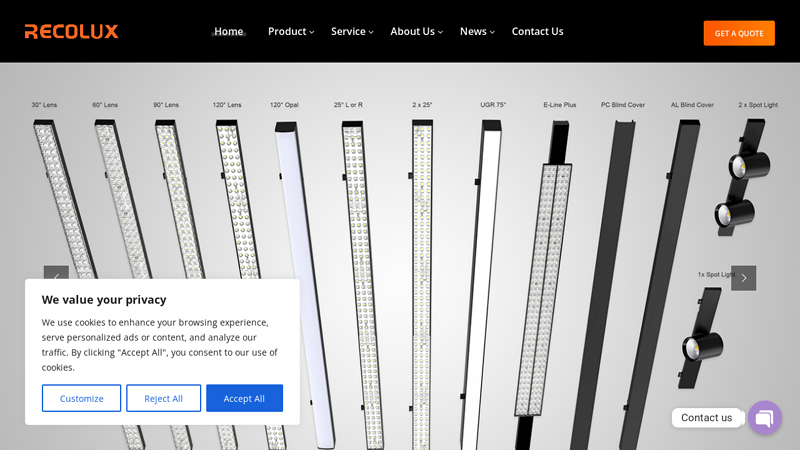The image size is (800, 450).
Task: Click Accept All cookies button
Action: point(244,398)
